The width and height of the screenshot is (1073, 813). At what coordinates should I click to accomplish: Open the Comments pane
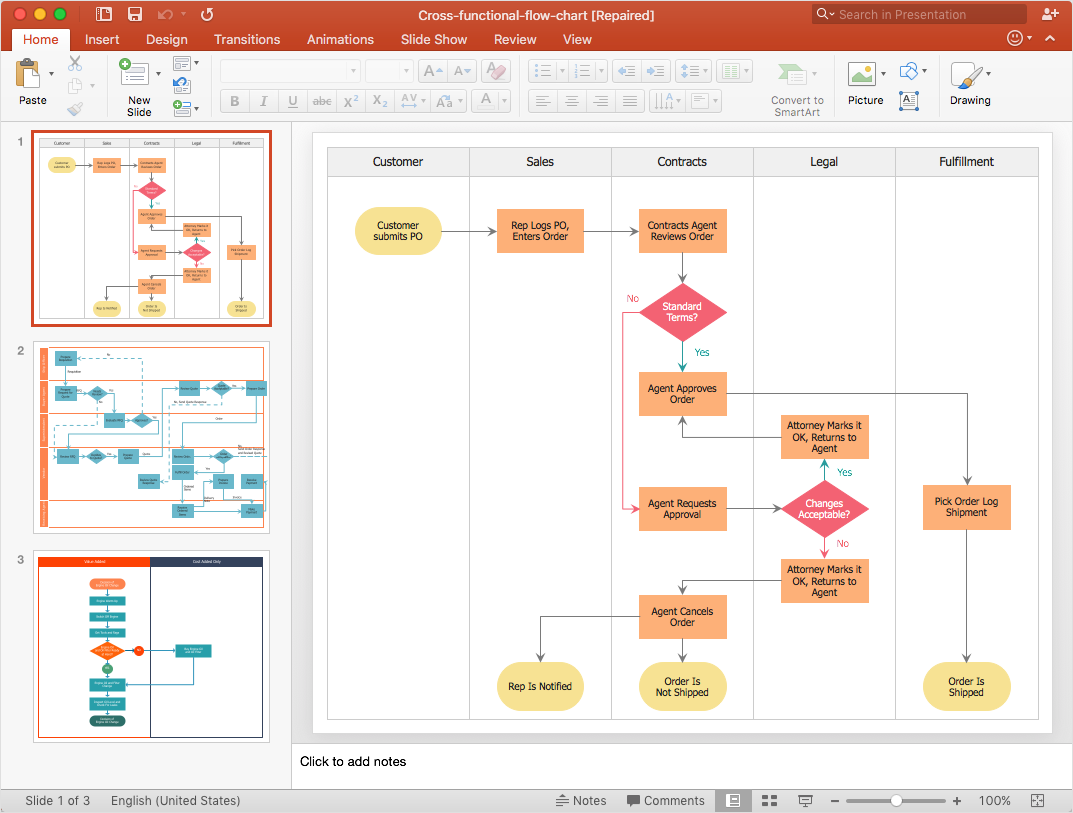(x=666, y=800)
